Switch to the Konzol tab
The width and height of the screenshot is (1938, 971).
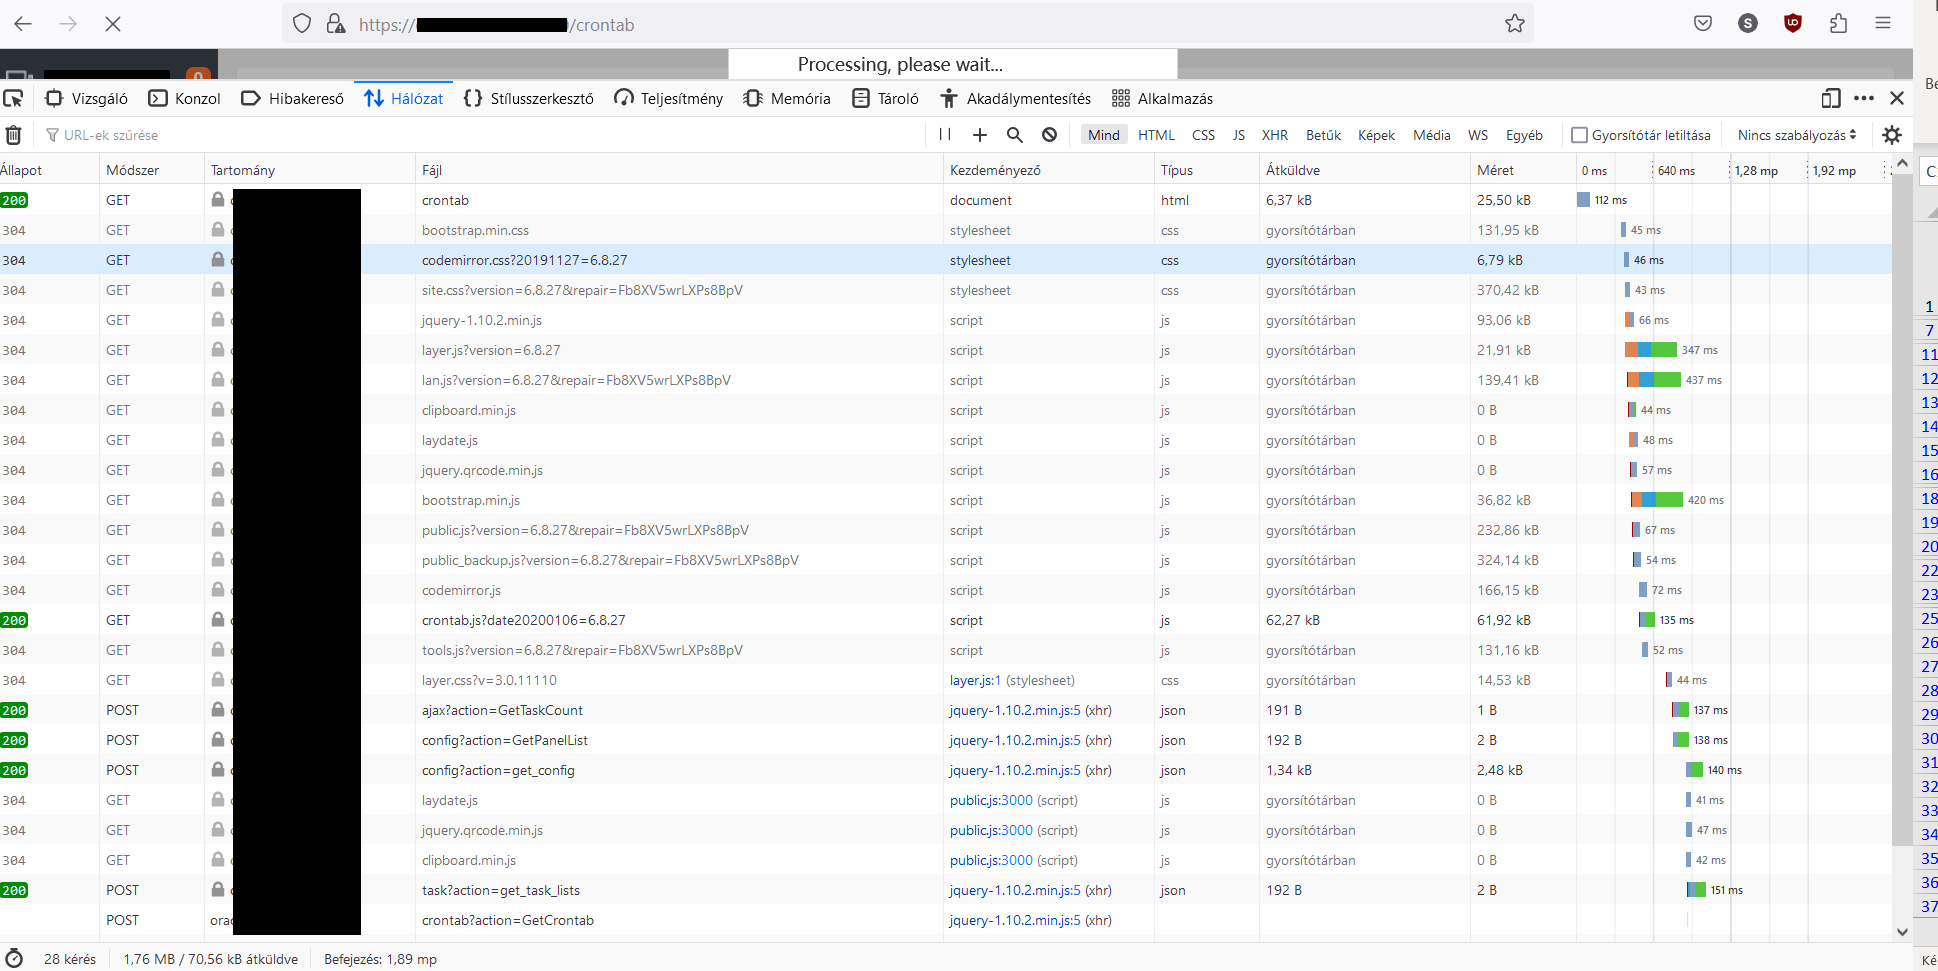tap(185, 98)
